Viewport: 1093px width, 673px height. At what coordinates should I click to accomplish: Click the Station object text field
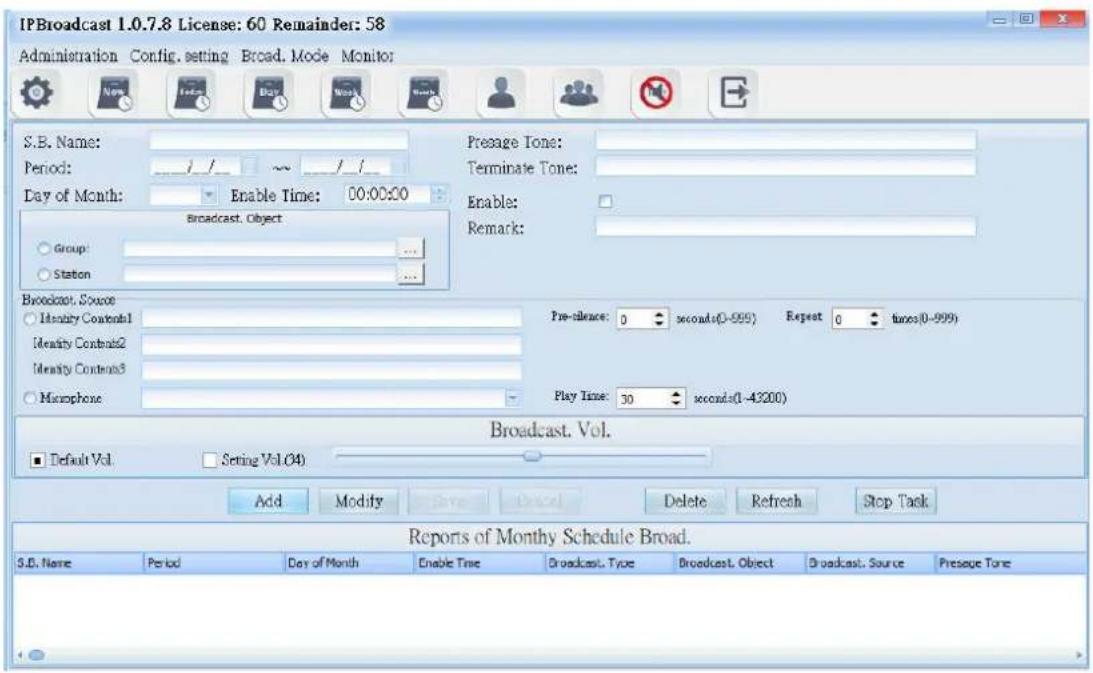click(x=259, y=275)
